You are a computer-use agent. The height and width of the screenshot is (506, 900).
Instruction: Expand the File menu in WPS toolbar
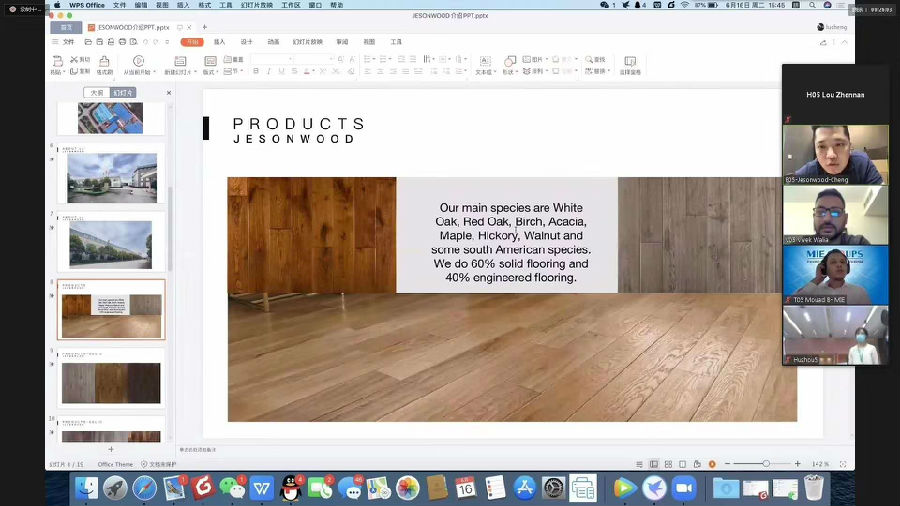66,42
